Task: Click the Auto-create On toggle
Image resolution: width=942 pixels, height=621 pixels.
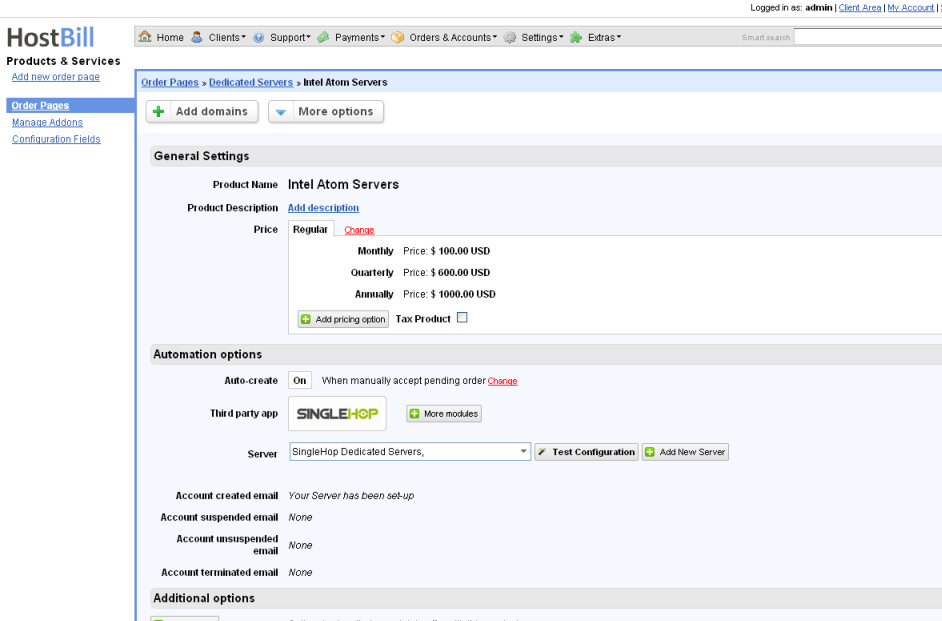Action: tap(300, 380)
